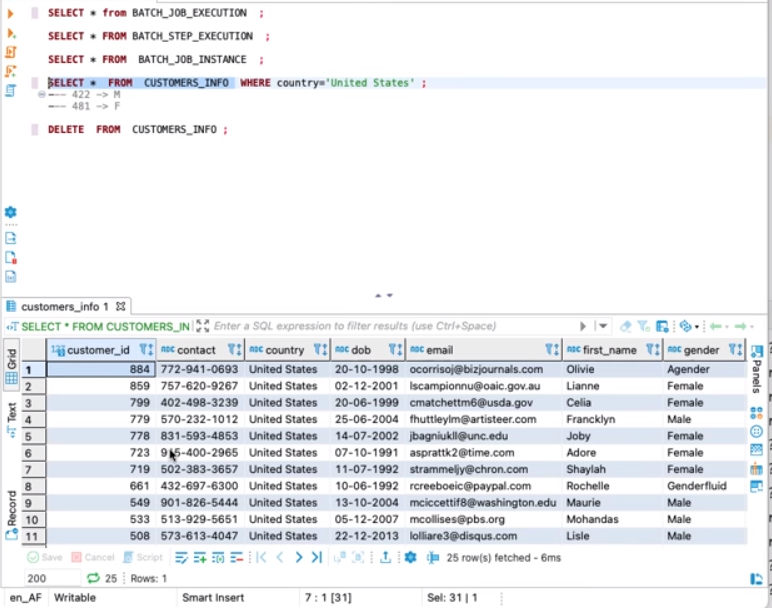Open the value viewer panel icon on right
772x608 pixels.
pos(757,487)
